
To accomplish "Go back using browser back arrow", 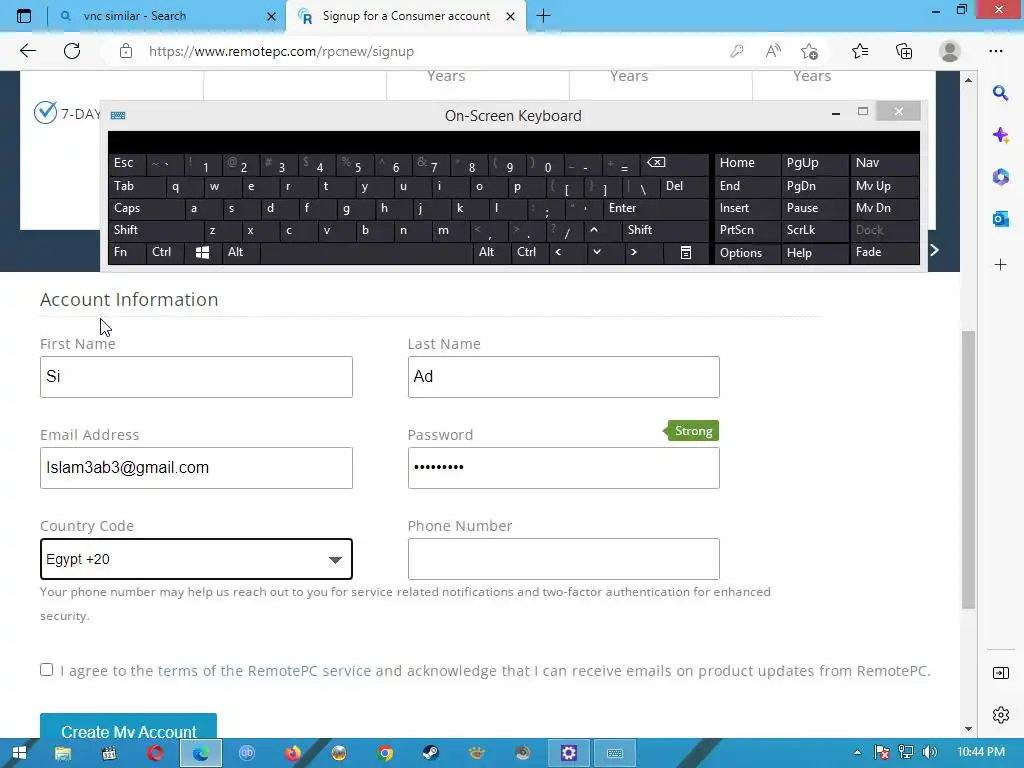I will (27, 51).
